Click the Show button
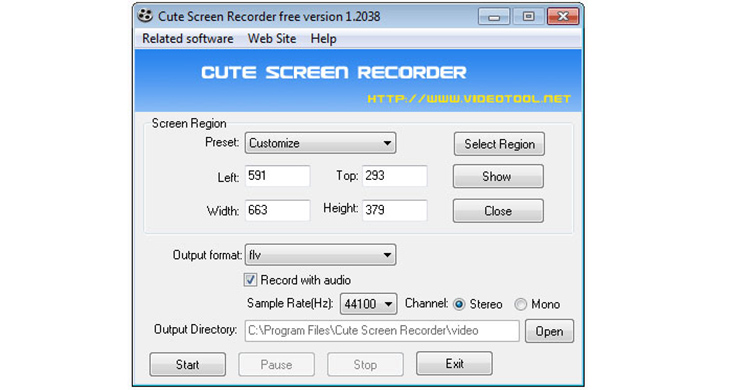Screen dimensions: 730x390 [x=498, y=176]
